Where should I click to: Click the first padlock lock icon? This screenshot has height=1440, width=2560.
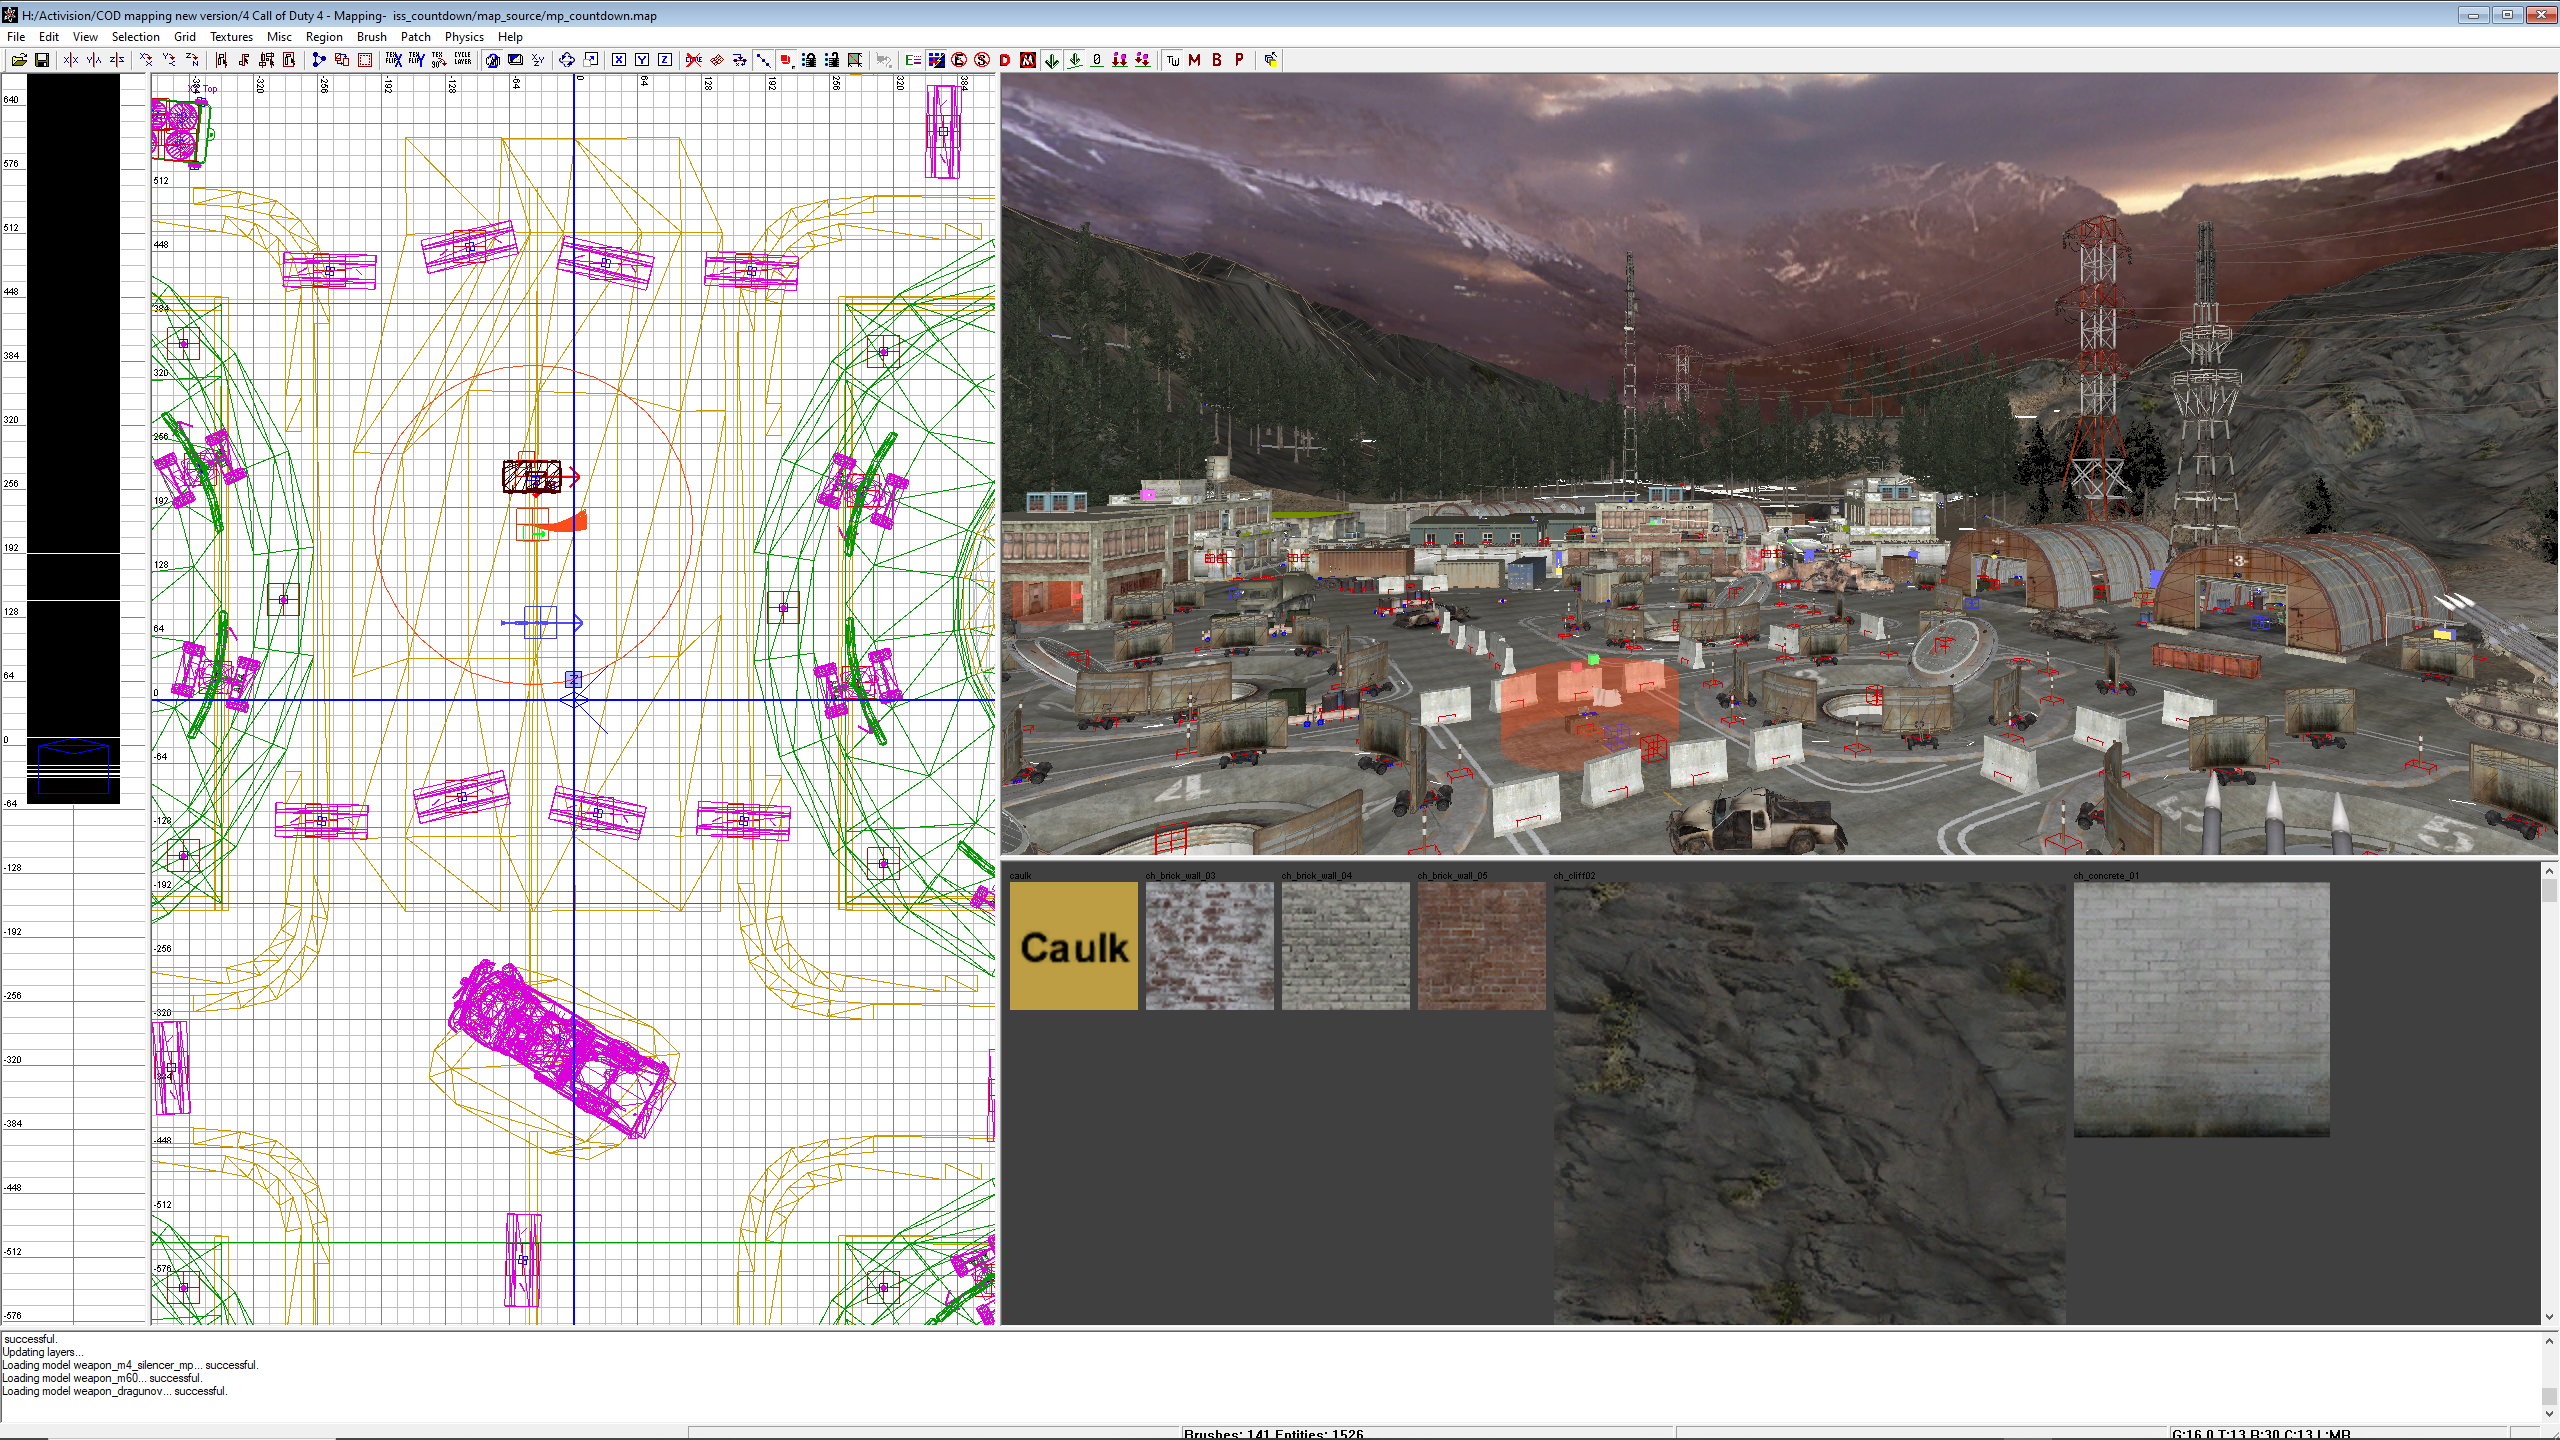[x=809, y=60]
